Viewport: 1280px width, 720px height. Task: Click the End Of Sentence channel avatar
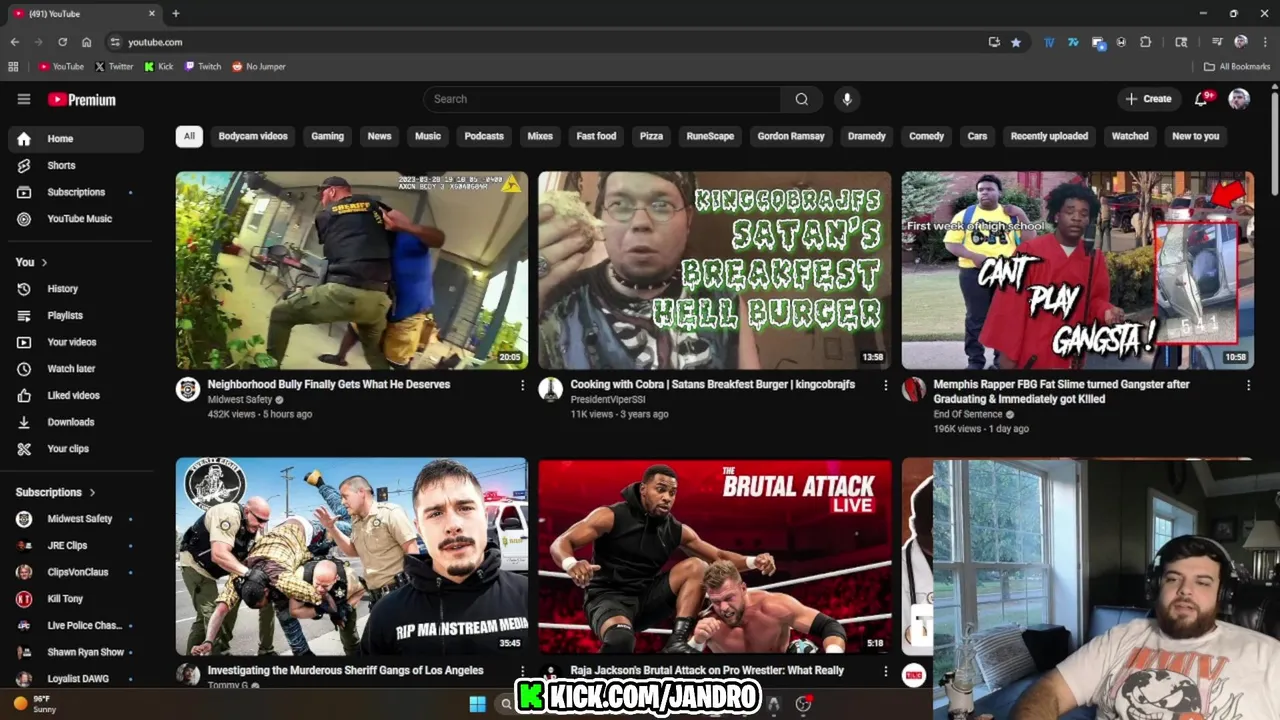click(x=914, y=390)
